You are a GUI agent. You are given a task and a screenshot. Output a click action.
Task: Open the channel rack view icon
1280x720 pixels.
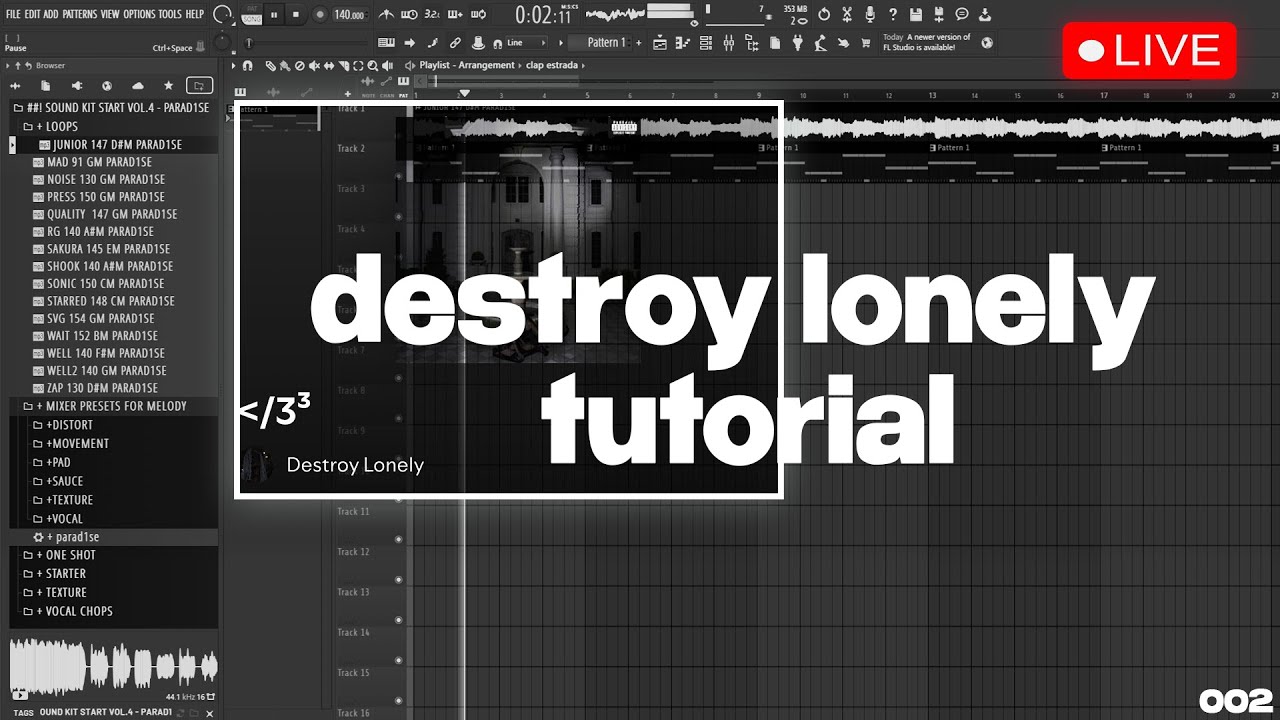pos(705,43)
